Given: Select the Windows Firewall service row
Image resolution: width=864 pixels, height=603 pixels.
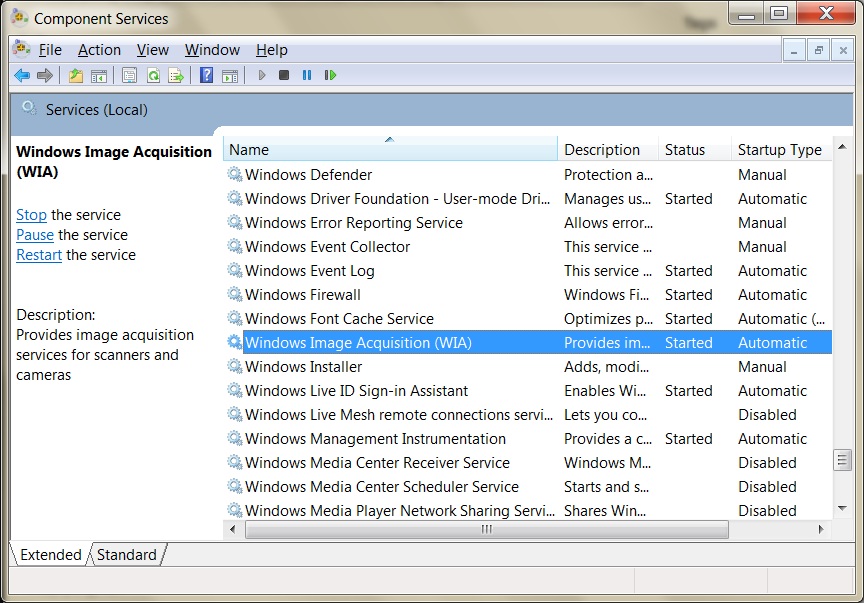Looking at the screenshot, I should [x=303, y=295].
